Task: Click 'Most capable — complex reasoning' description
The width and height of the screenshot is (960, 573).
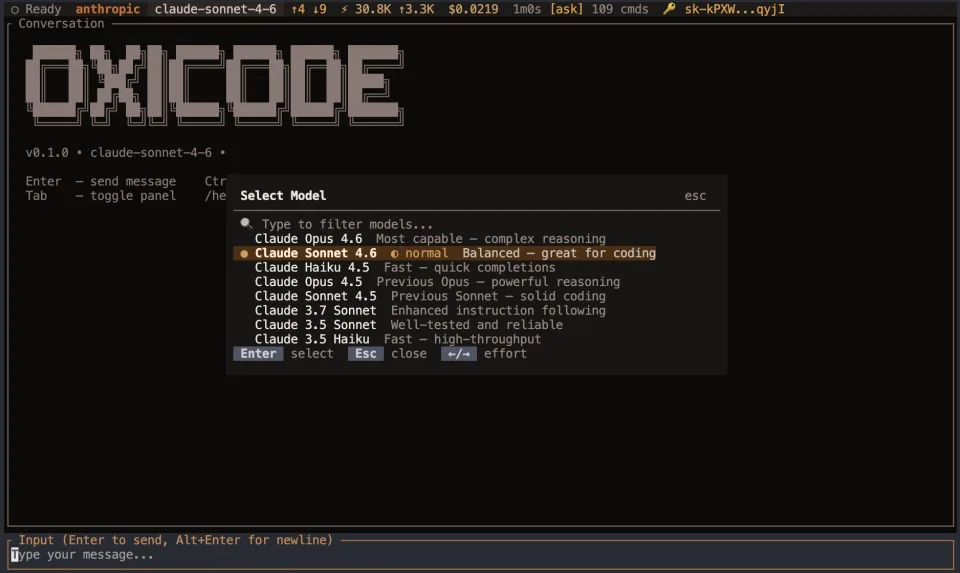Action: pyautogui.click(x=490, y=239)
